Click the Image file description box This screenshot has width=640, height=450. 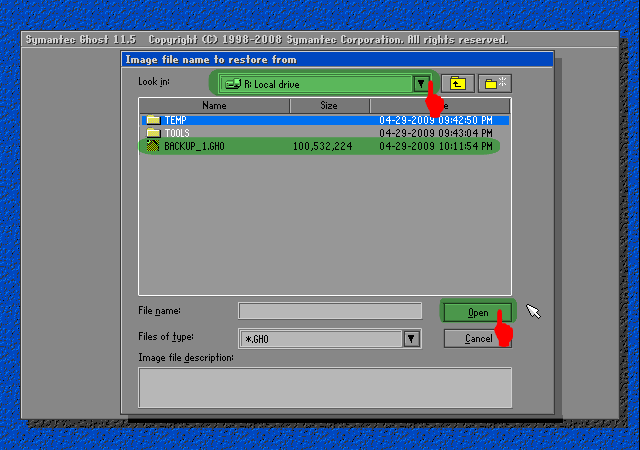tap(325, 388)
